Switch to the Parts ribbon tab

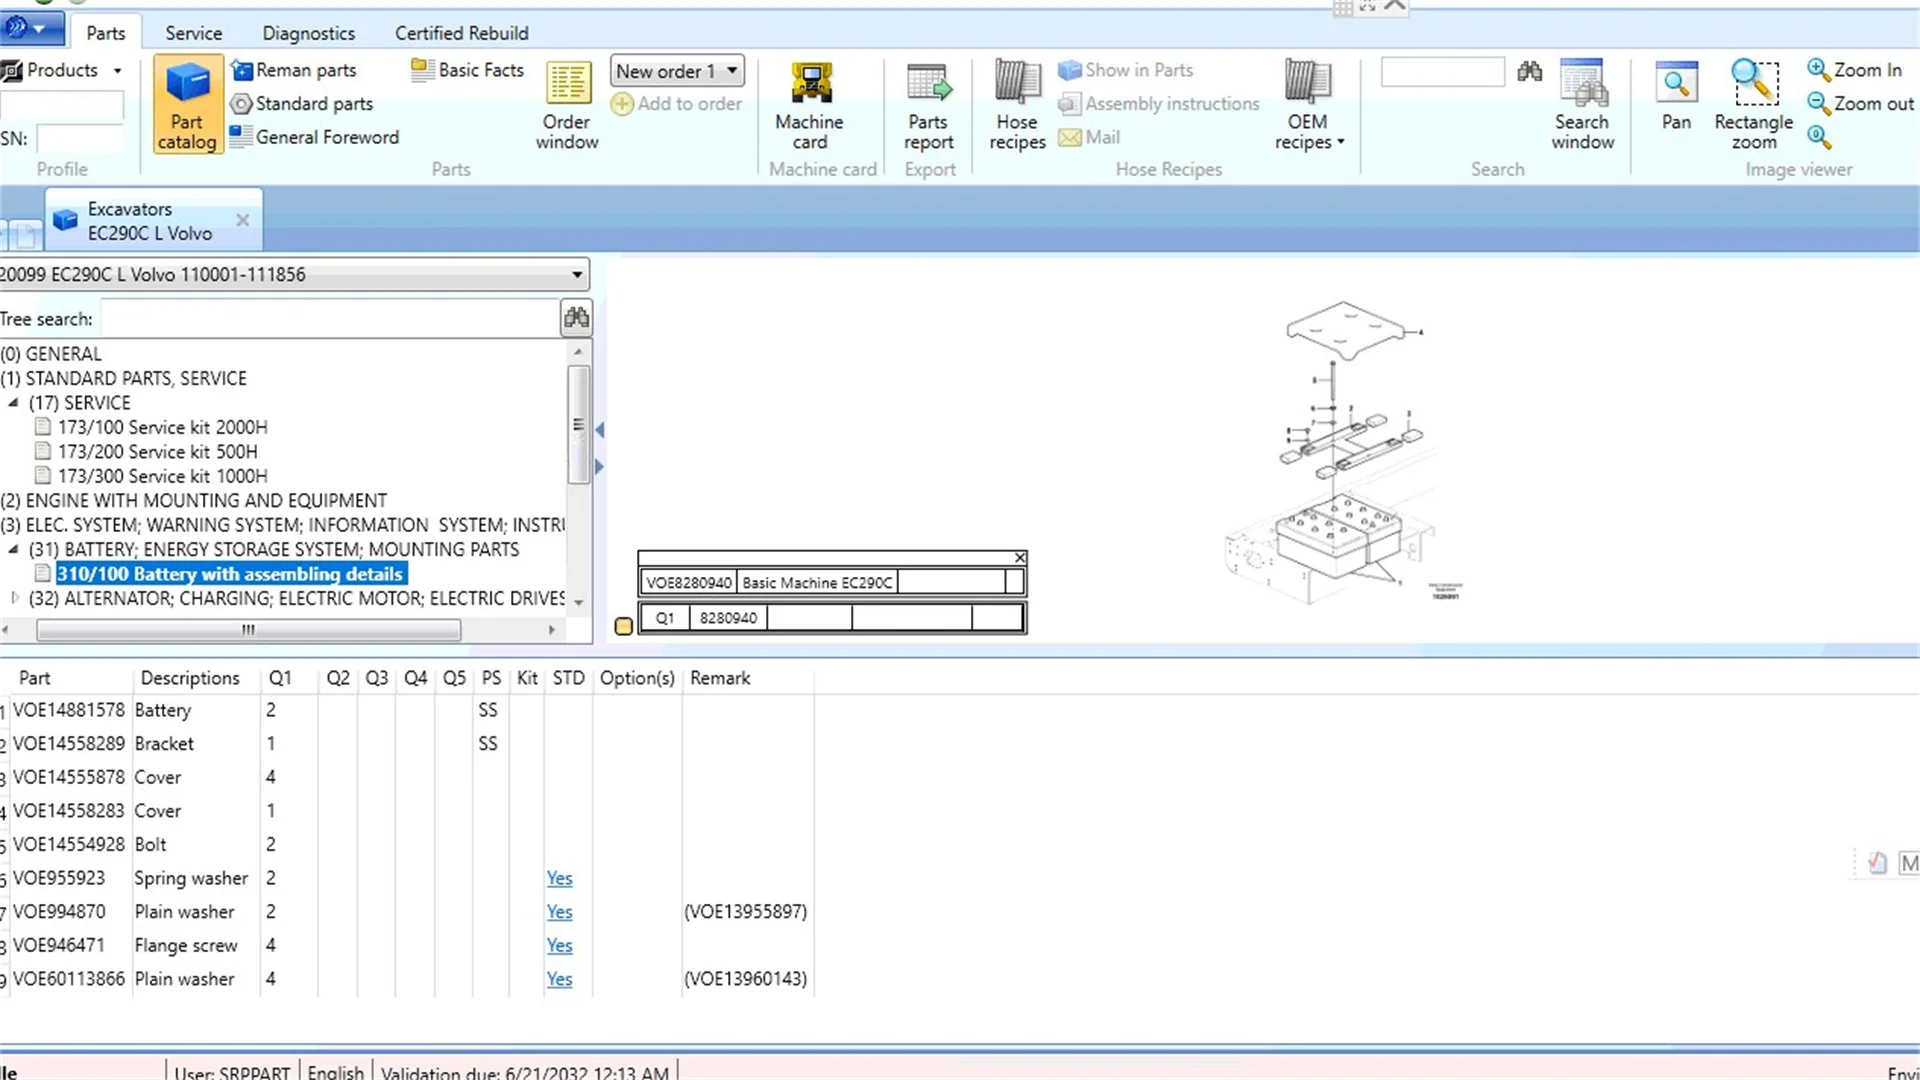tap(106, 33)
